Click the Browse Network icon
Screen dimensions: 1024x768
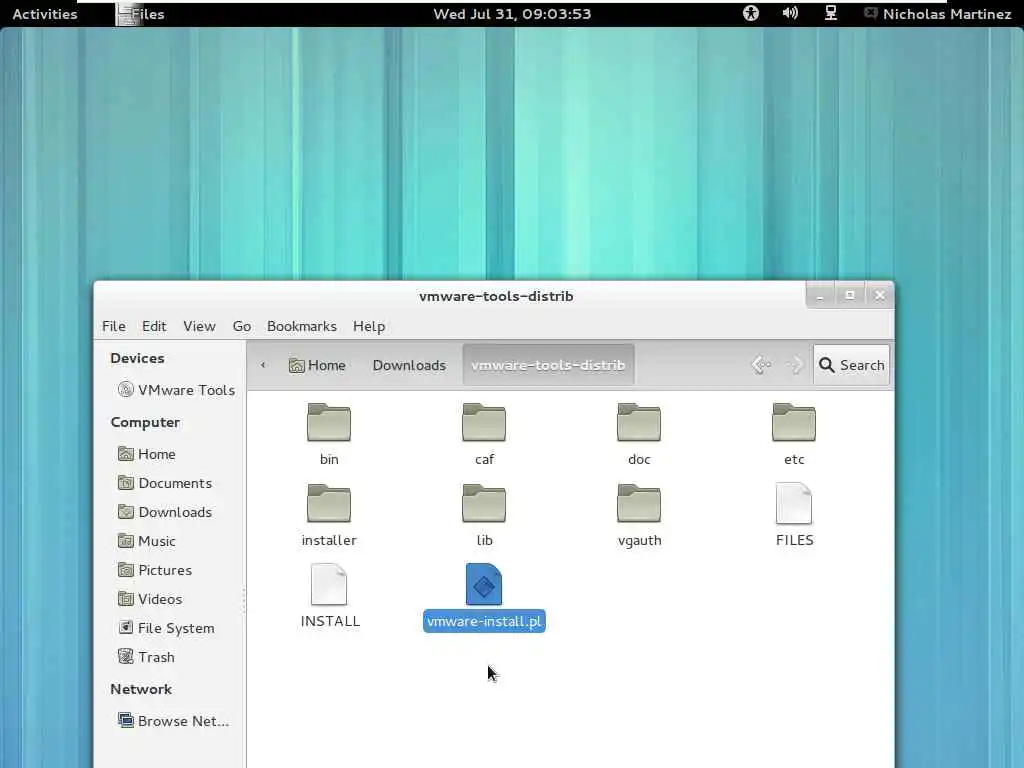click(x=125, y=720)
